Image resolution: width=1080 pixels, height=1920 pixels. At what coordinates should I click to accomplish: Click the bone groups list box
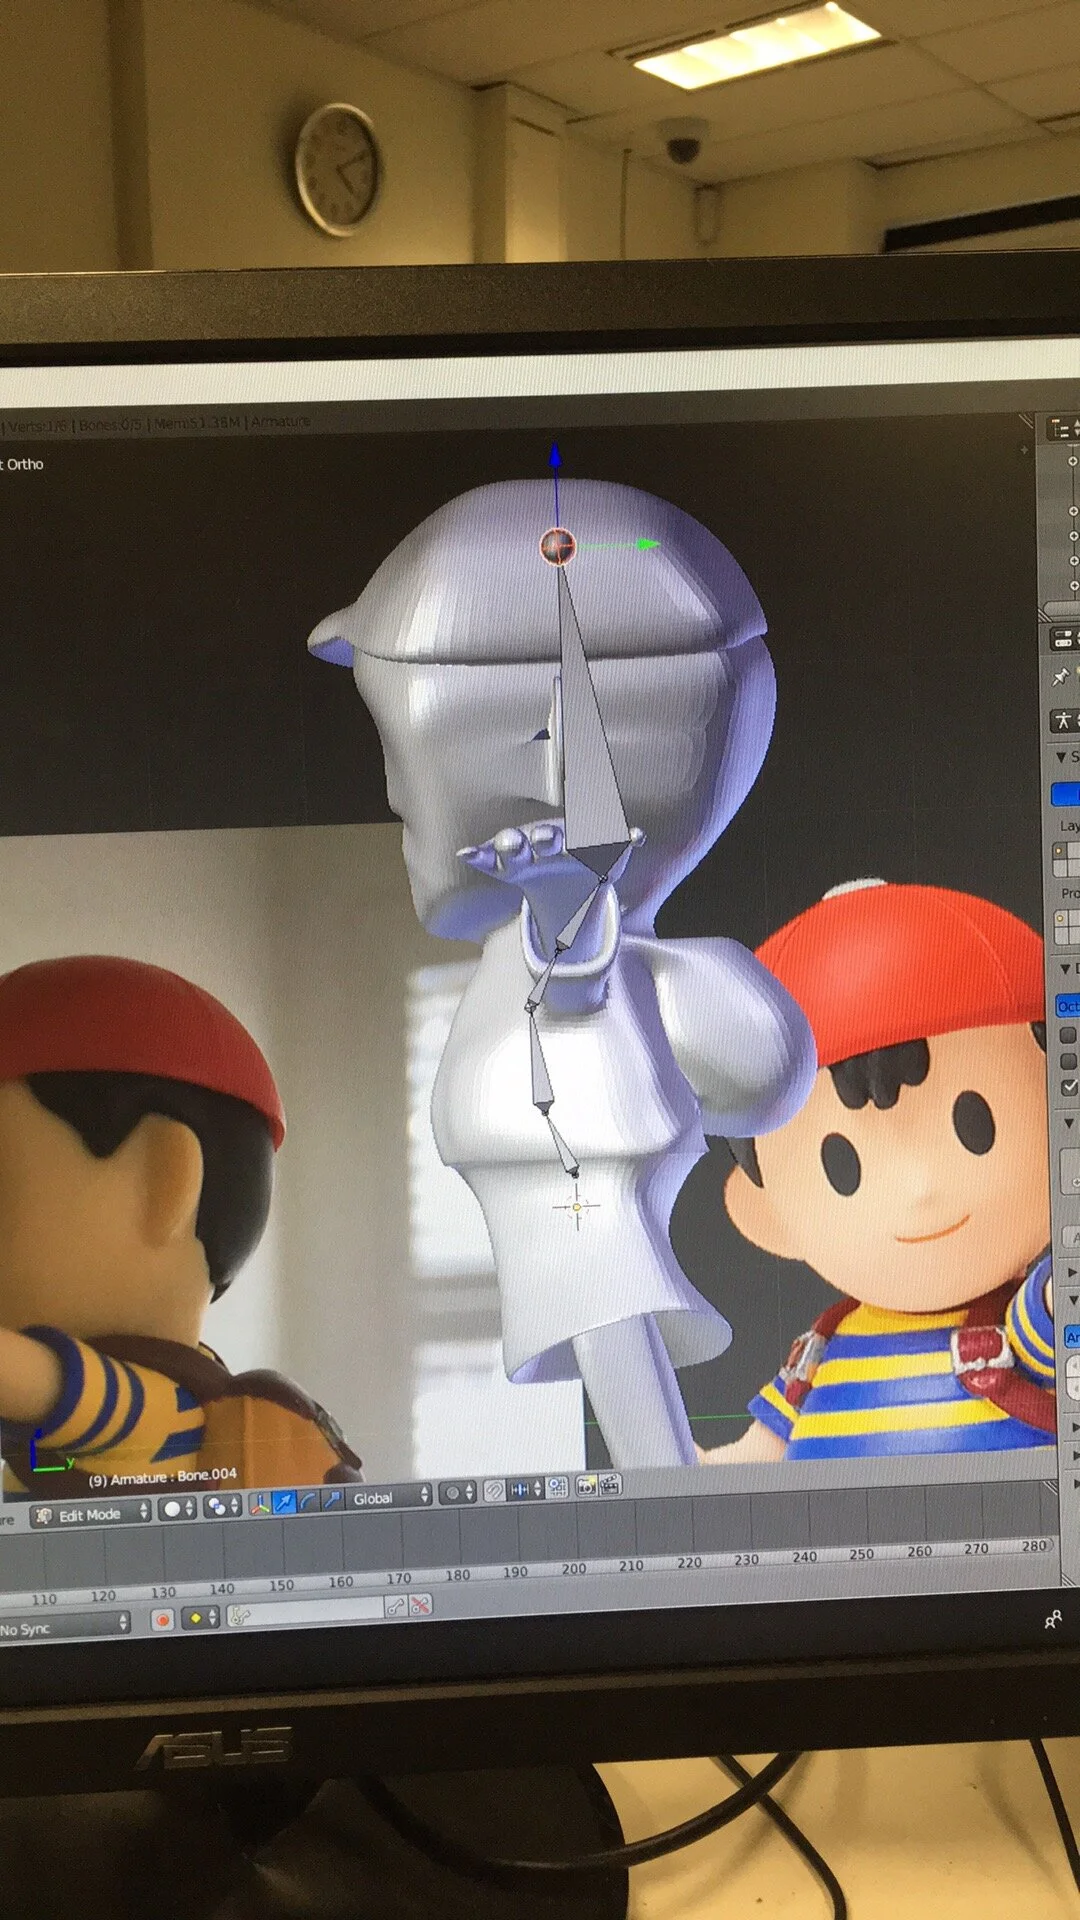(1071, 1170)
